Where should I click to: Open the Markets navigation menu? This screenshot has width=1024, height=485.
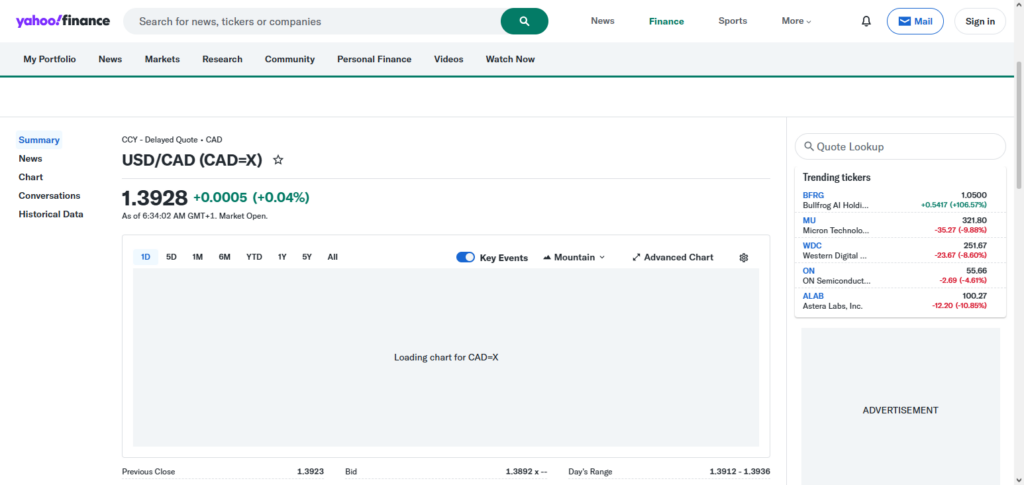162,59
